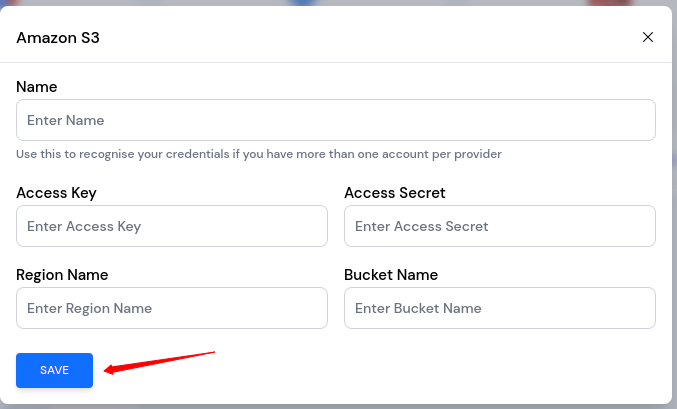The image size is (677, 409).
Task: Click the Bucket Name input field
Action: 499,308
